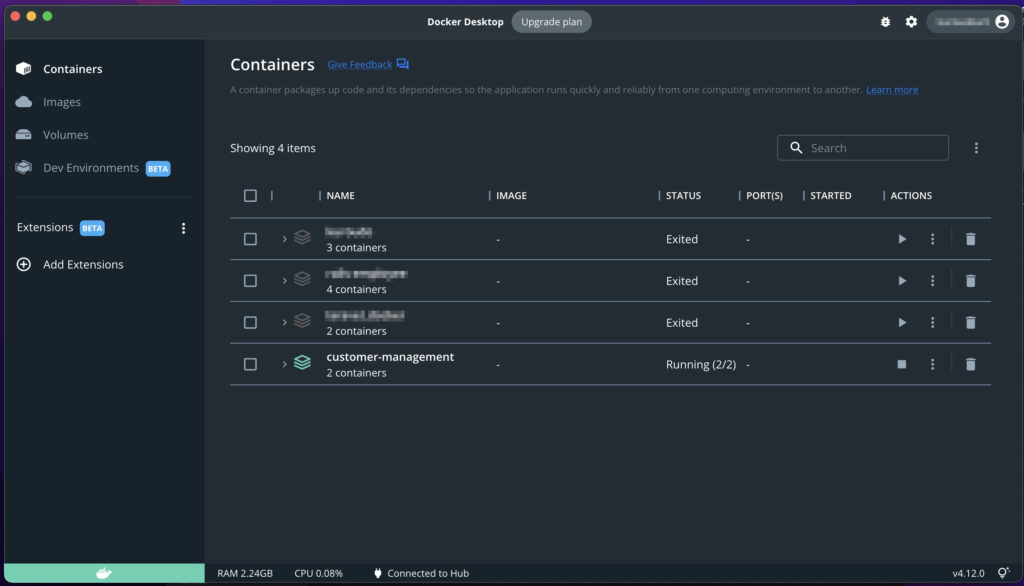Click the Upgrade plan button
Image resolution: width=1024 pixels, height=586 pixels.
tap(551, 22)
